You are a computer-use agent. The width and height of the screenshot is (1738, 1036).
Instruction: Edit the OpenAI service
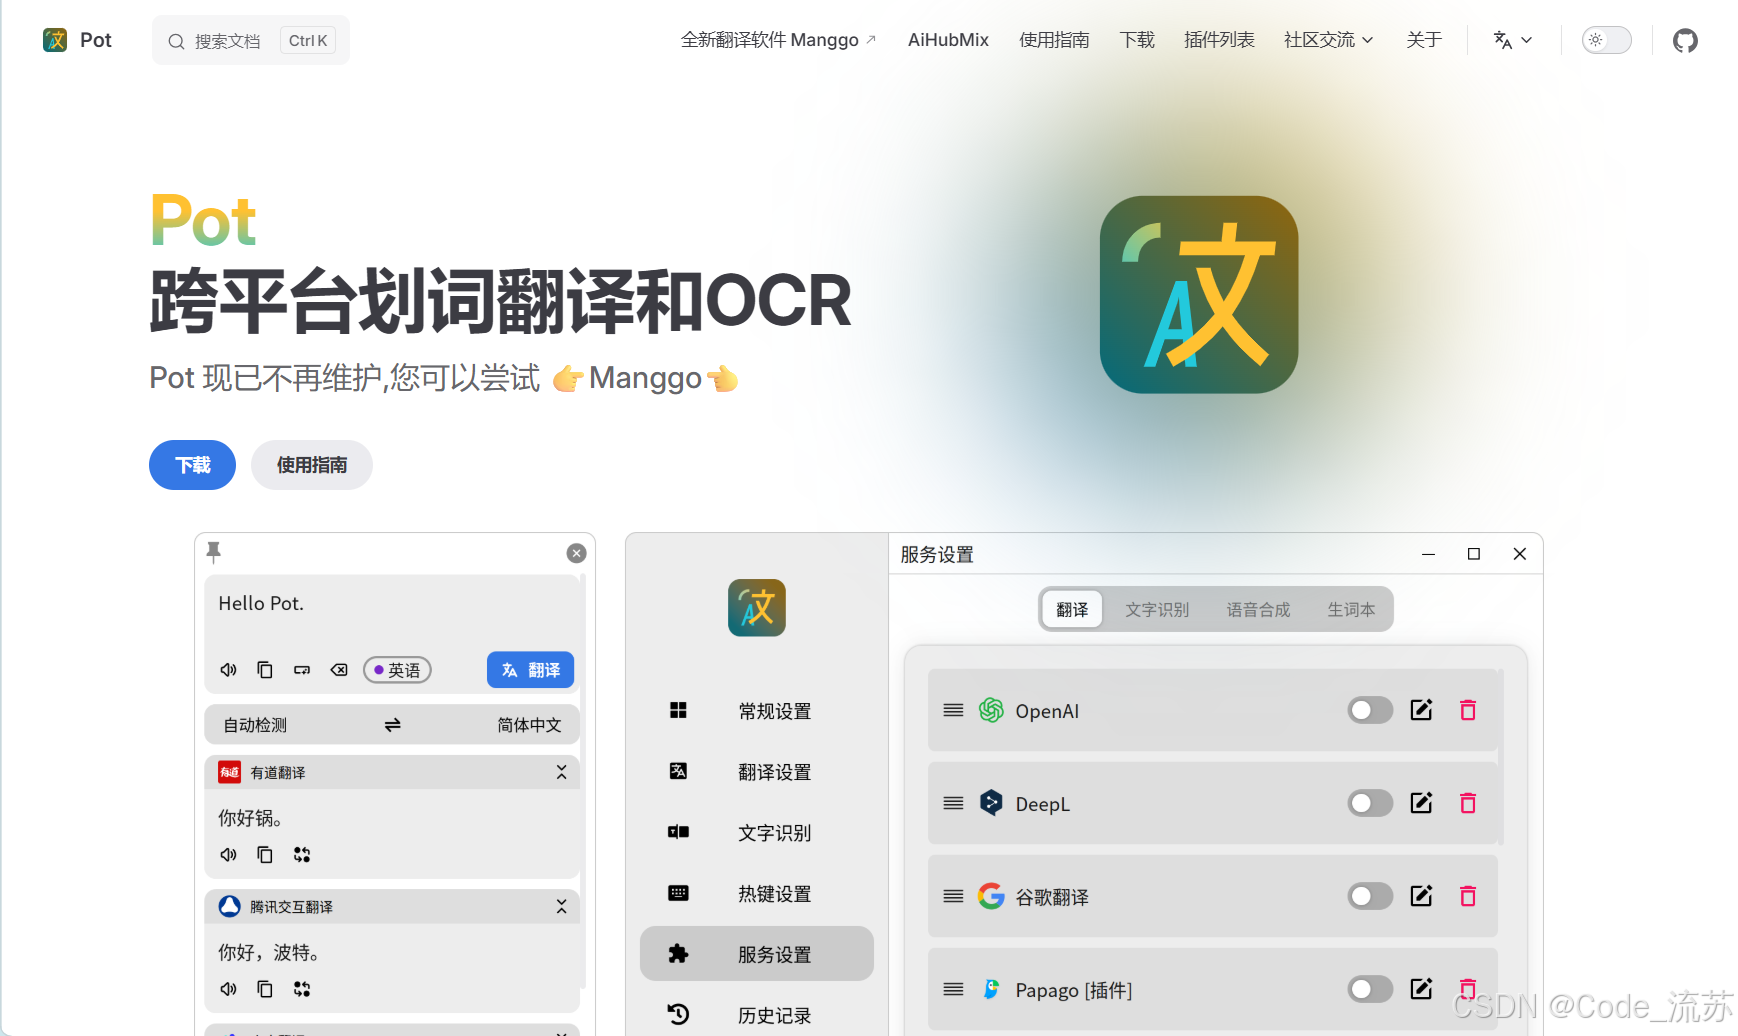coord(1421,710)
